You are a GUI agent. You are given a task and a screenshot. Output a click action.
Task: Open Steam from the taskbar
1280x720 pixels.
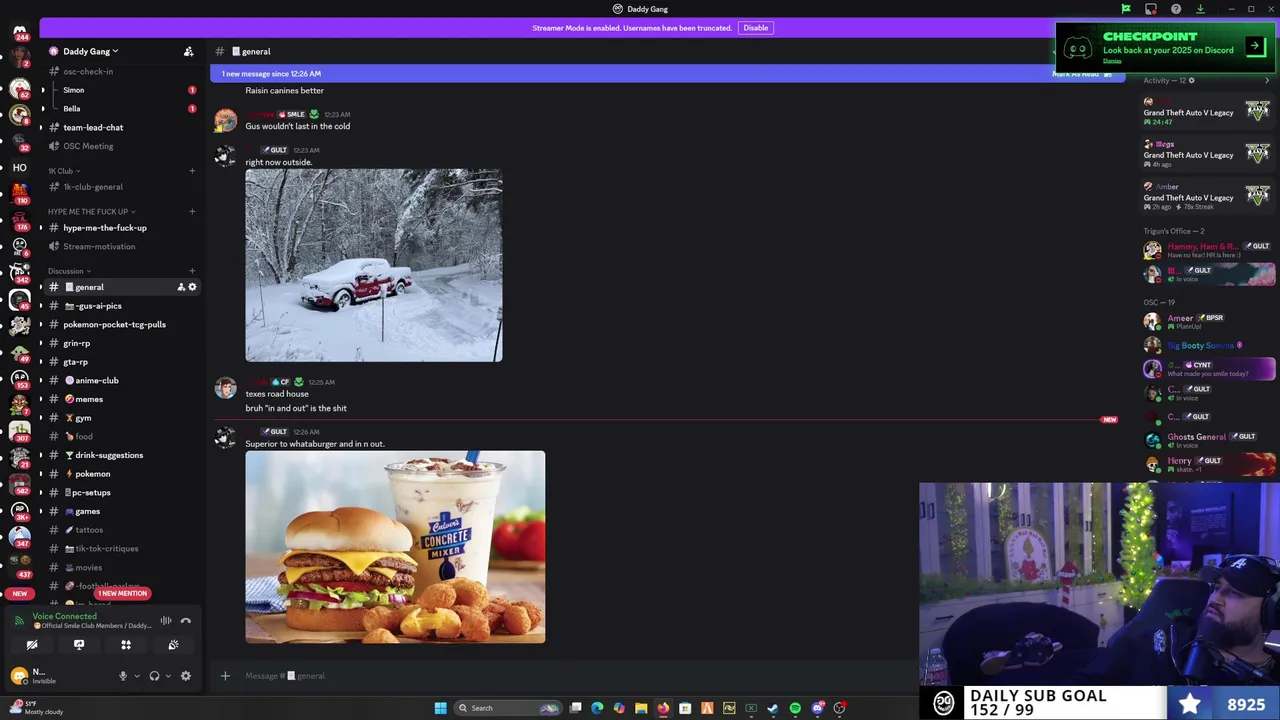pos(773,708)
